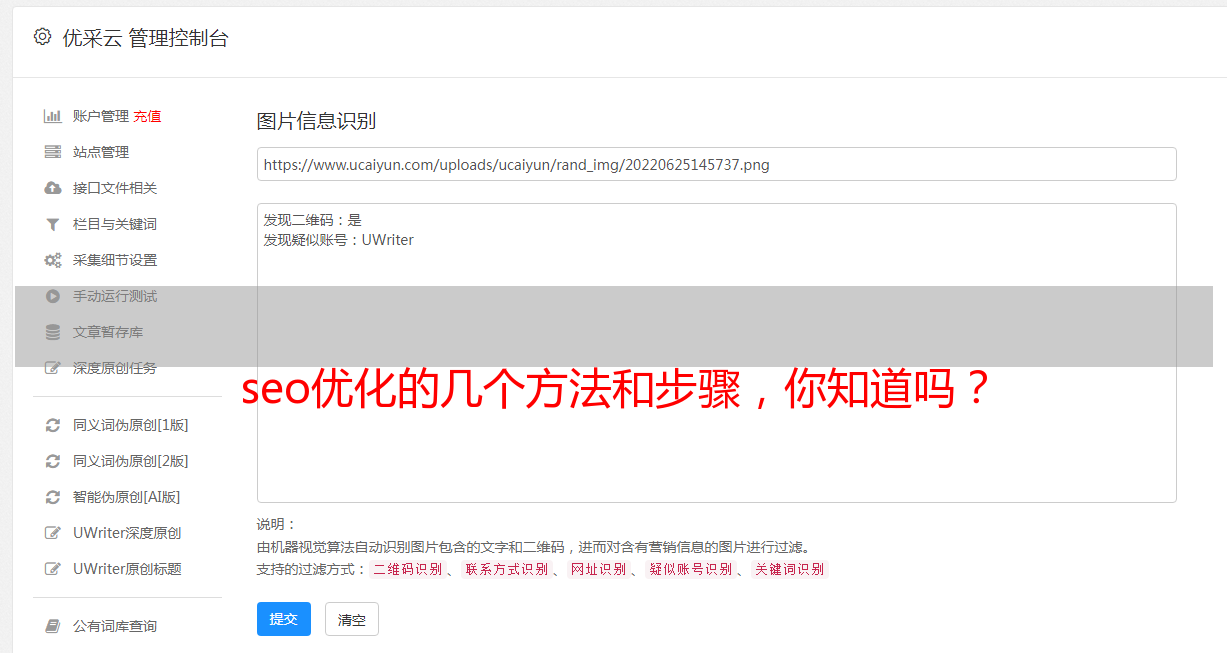Viewport: 1227px width, 653px height.
Task: Click the 网址识别 filter tag
Action: tap(598, 569)
